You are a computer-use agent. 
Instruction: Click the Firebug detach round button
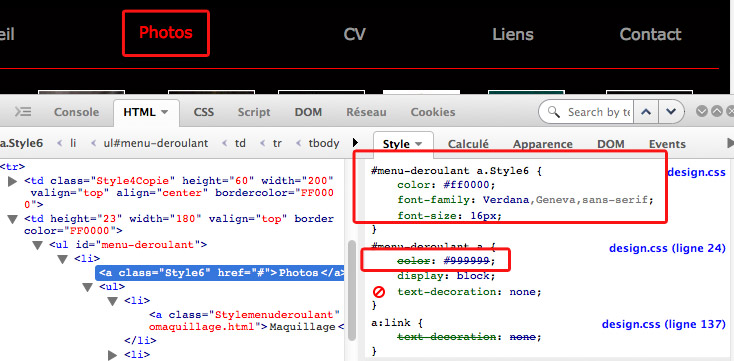pos(716,111)
